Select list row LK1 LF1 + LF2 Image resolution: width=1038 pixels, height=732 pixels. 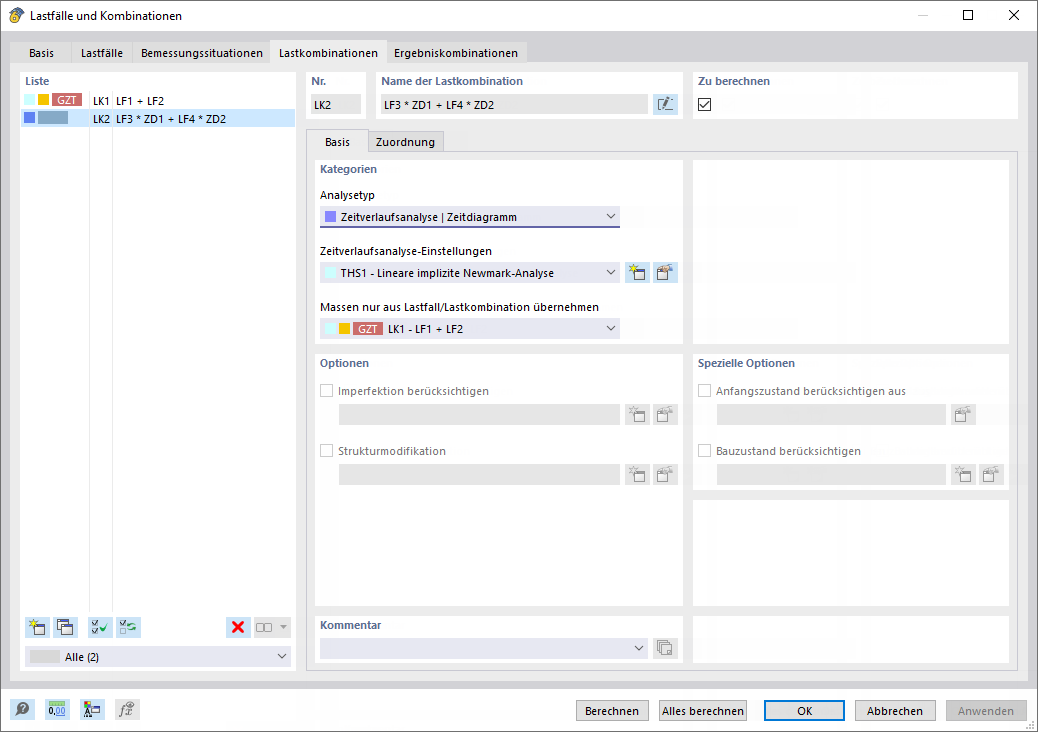point(158,101)
